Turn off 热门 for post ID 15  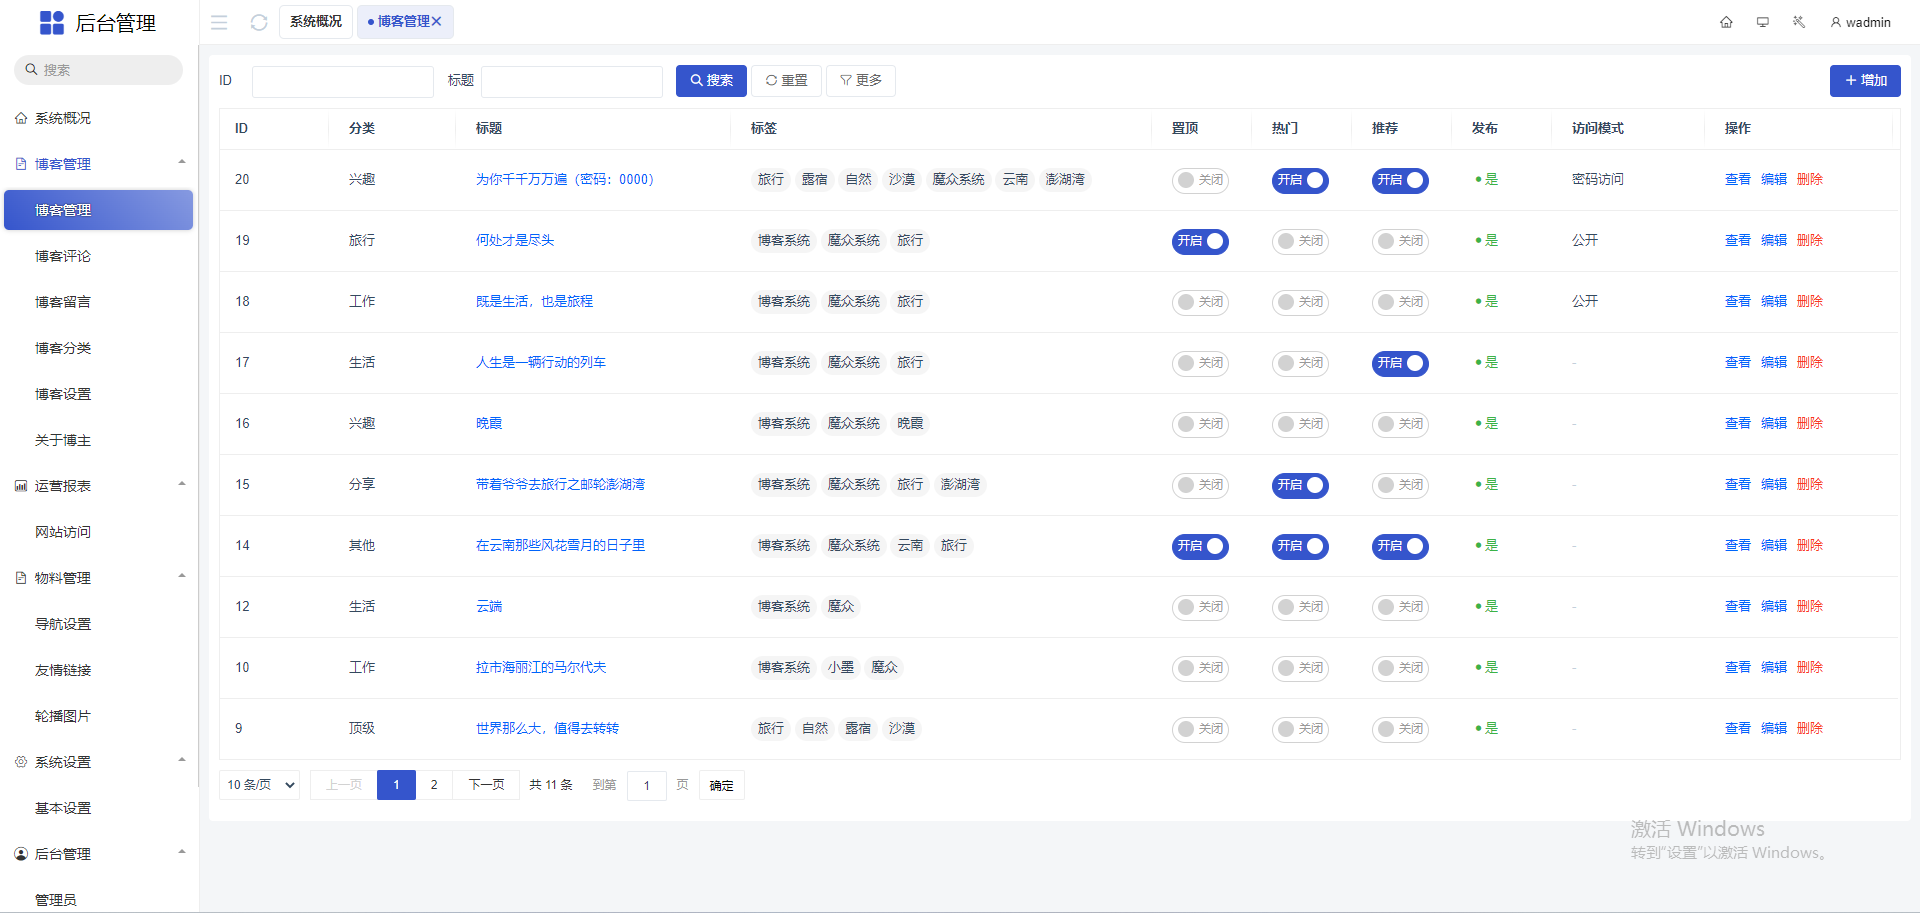(x=1300, y=485)
